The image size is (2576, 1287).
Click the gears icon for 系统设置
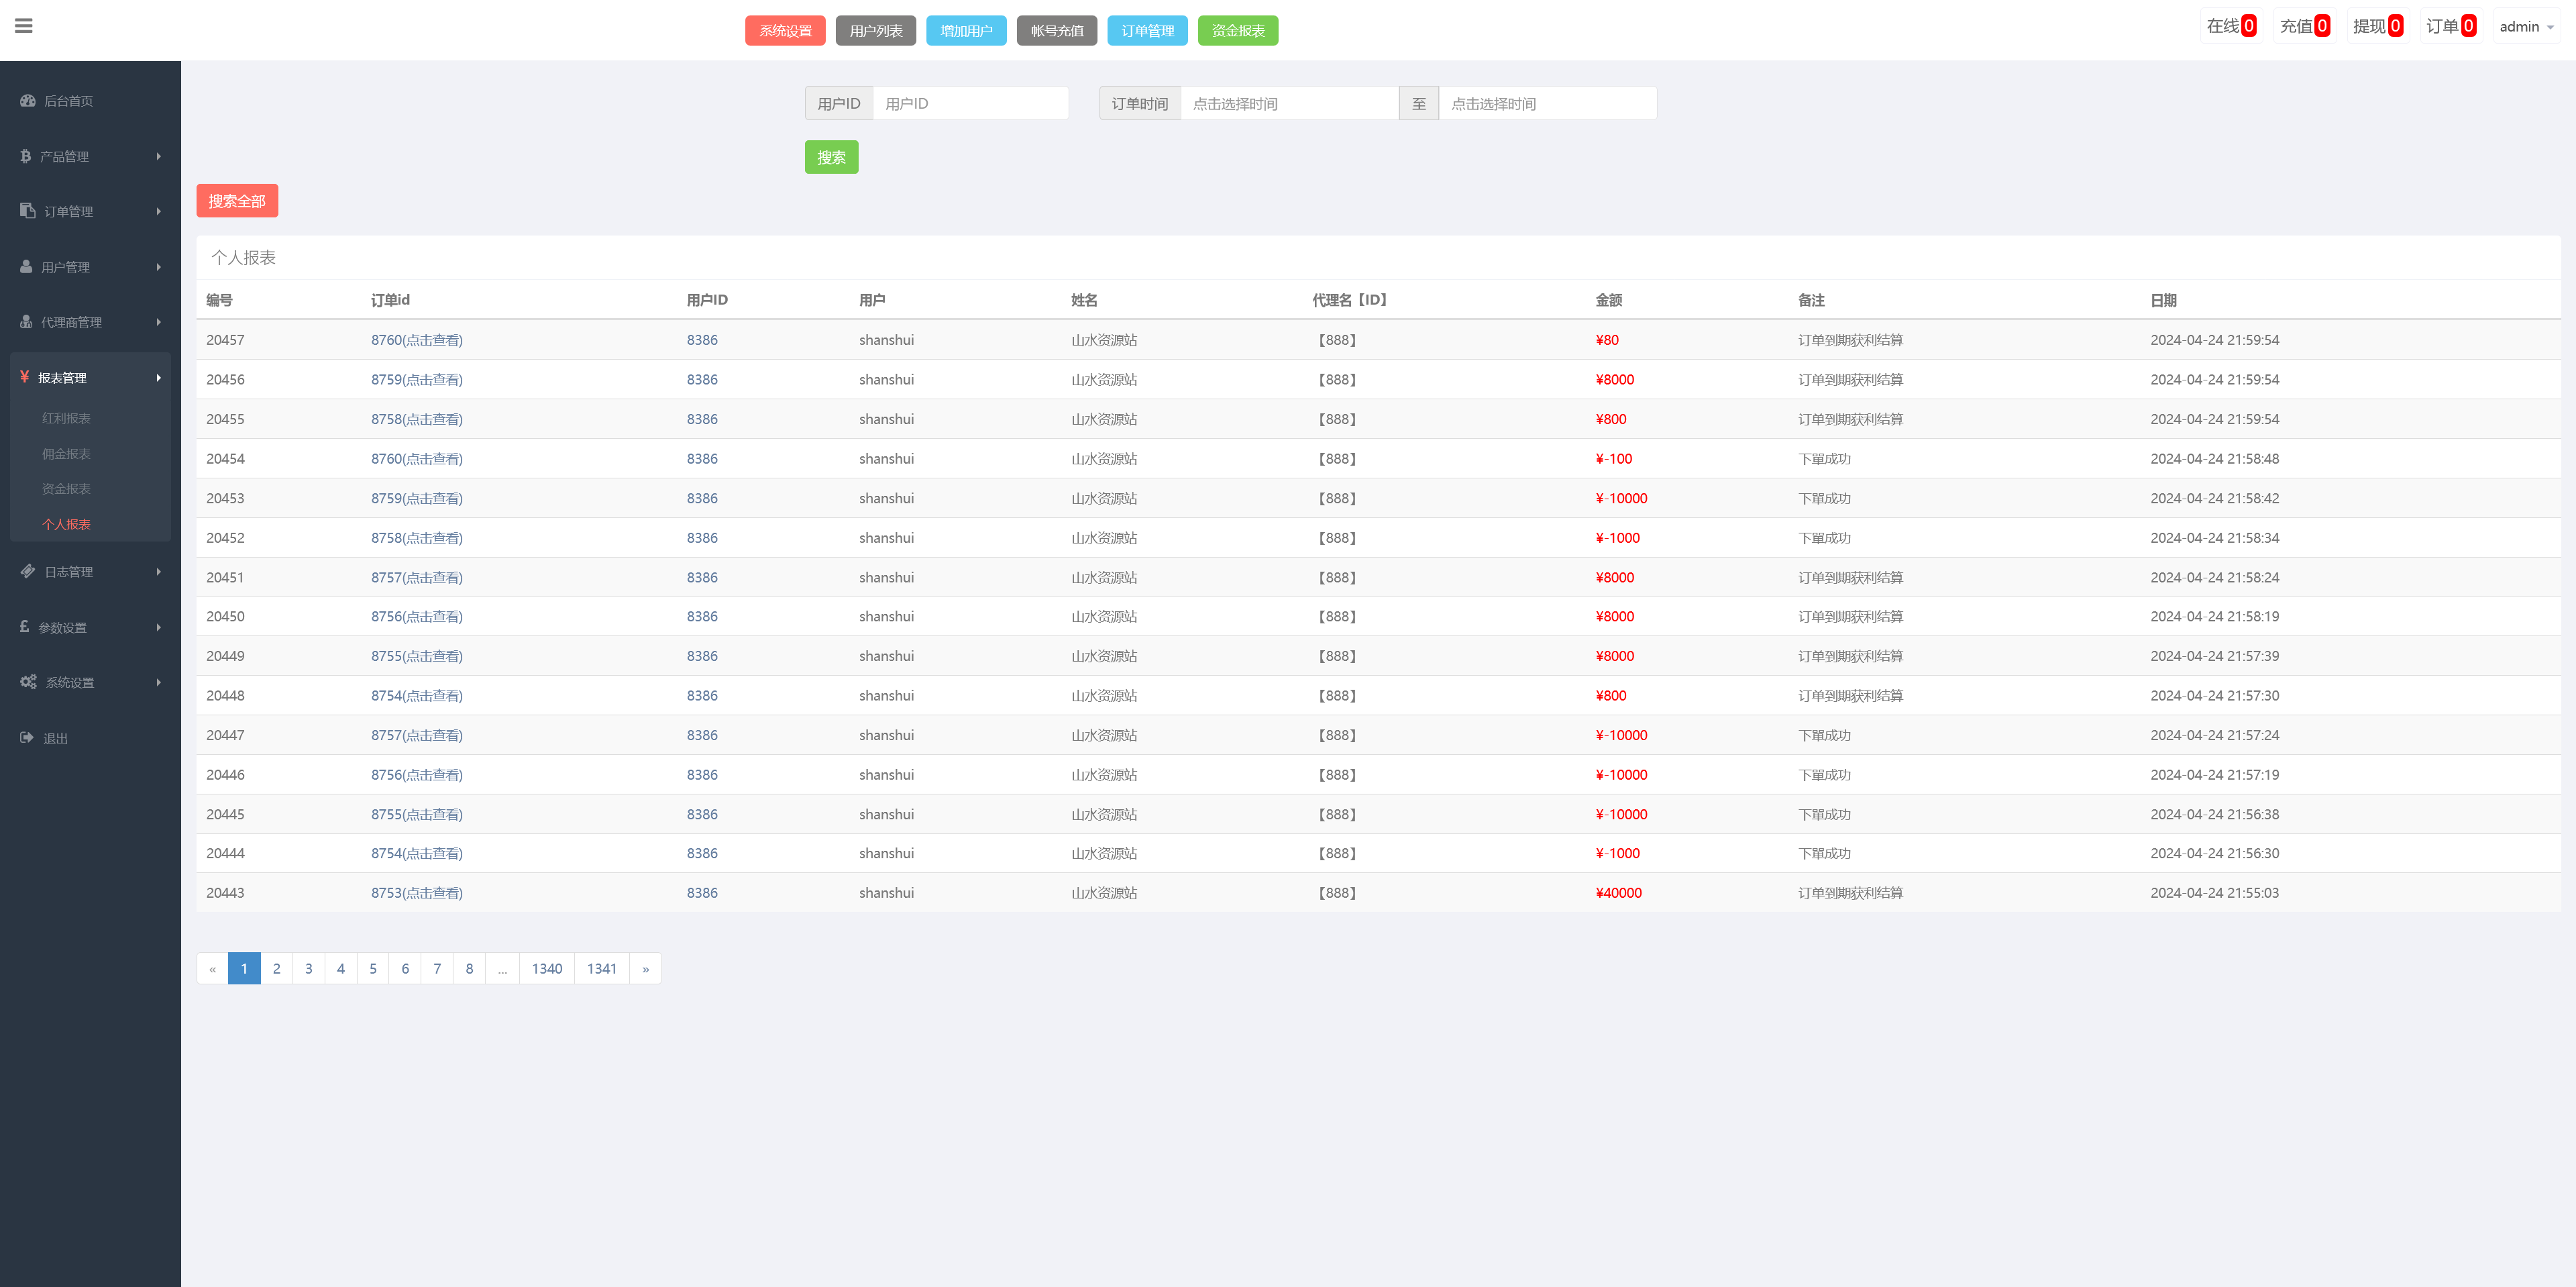(28, 682)
